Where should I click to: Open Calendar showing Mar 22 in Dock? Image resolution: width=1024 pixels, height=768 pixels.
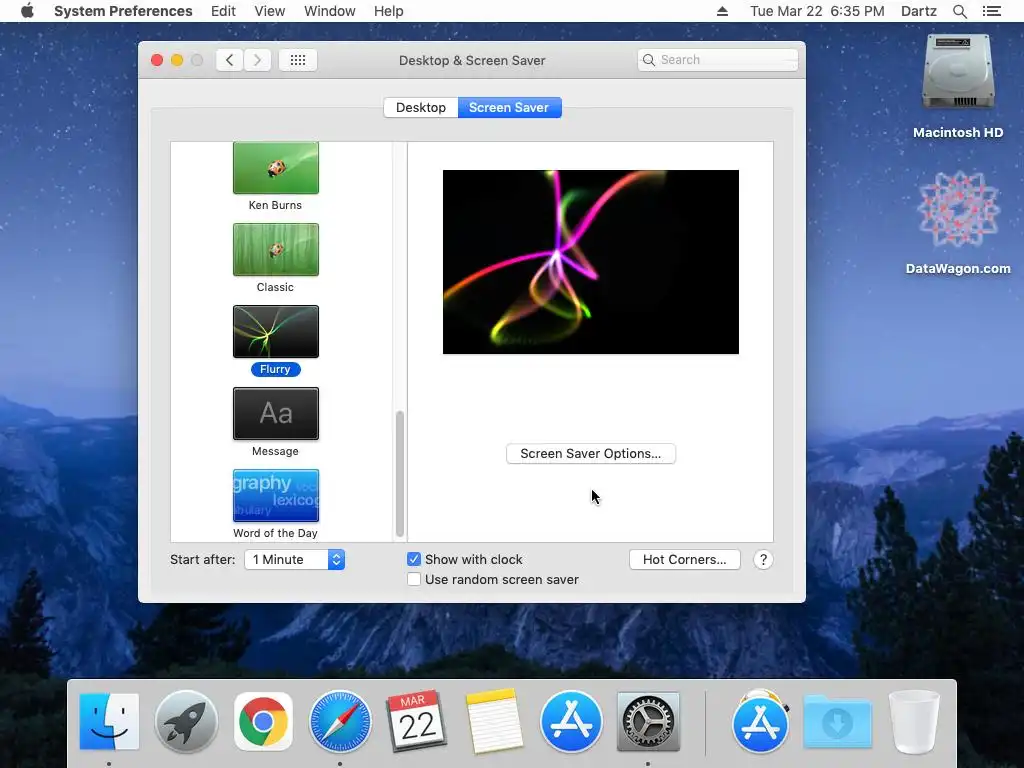[x=417, y=722]
